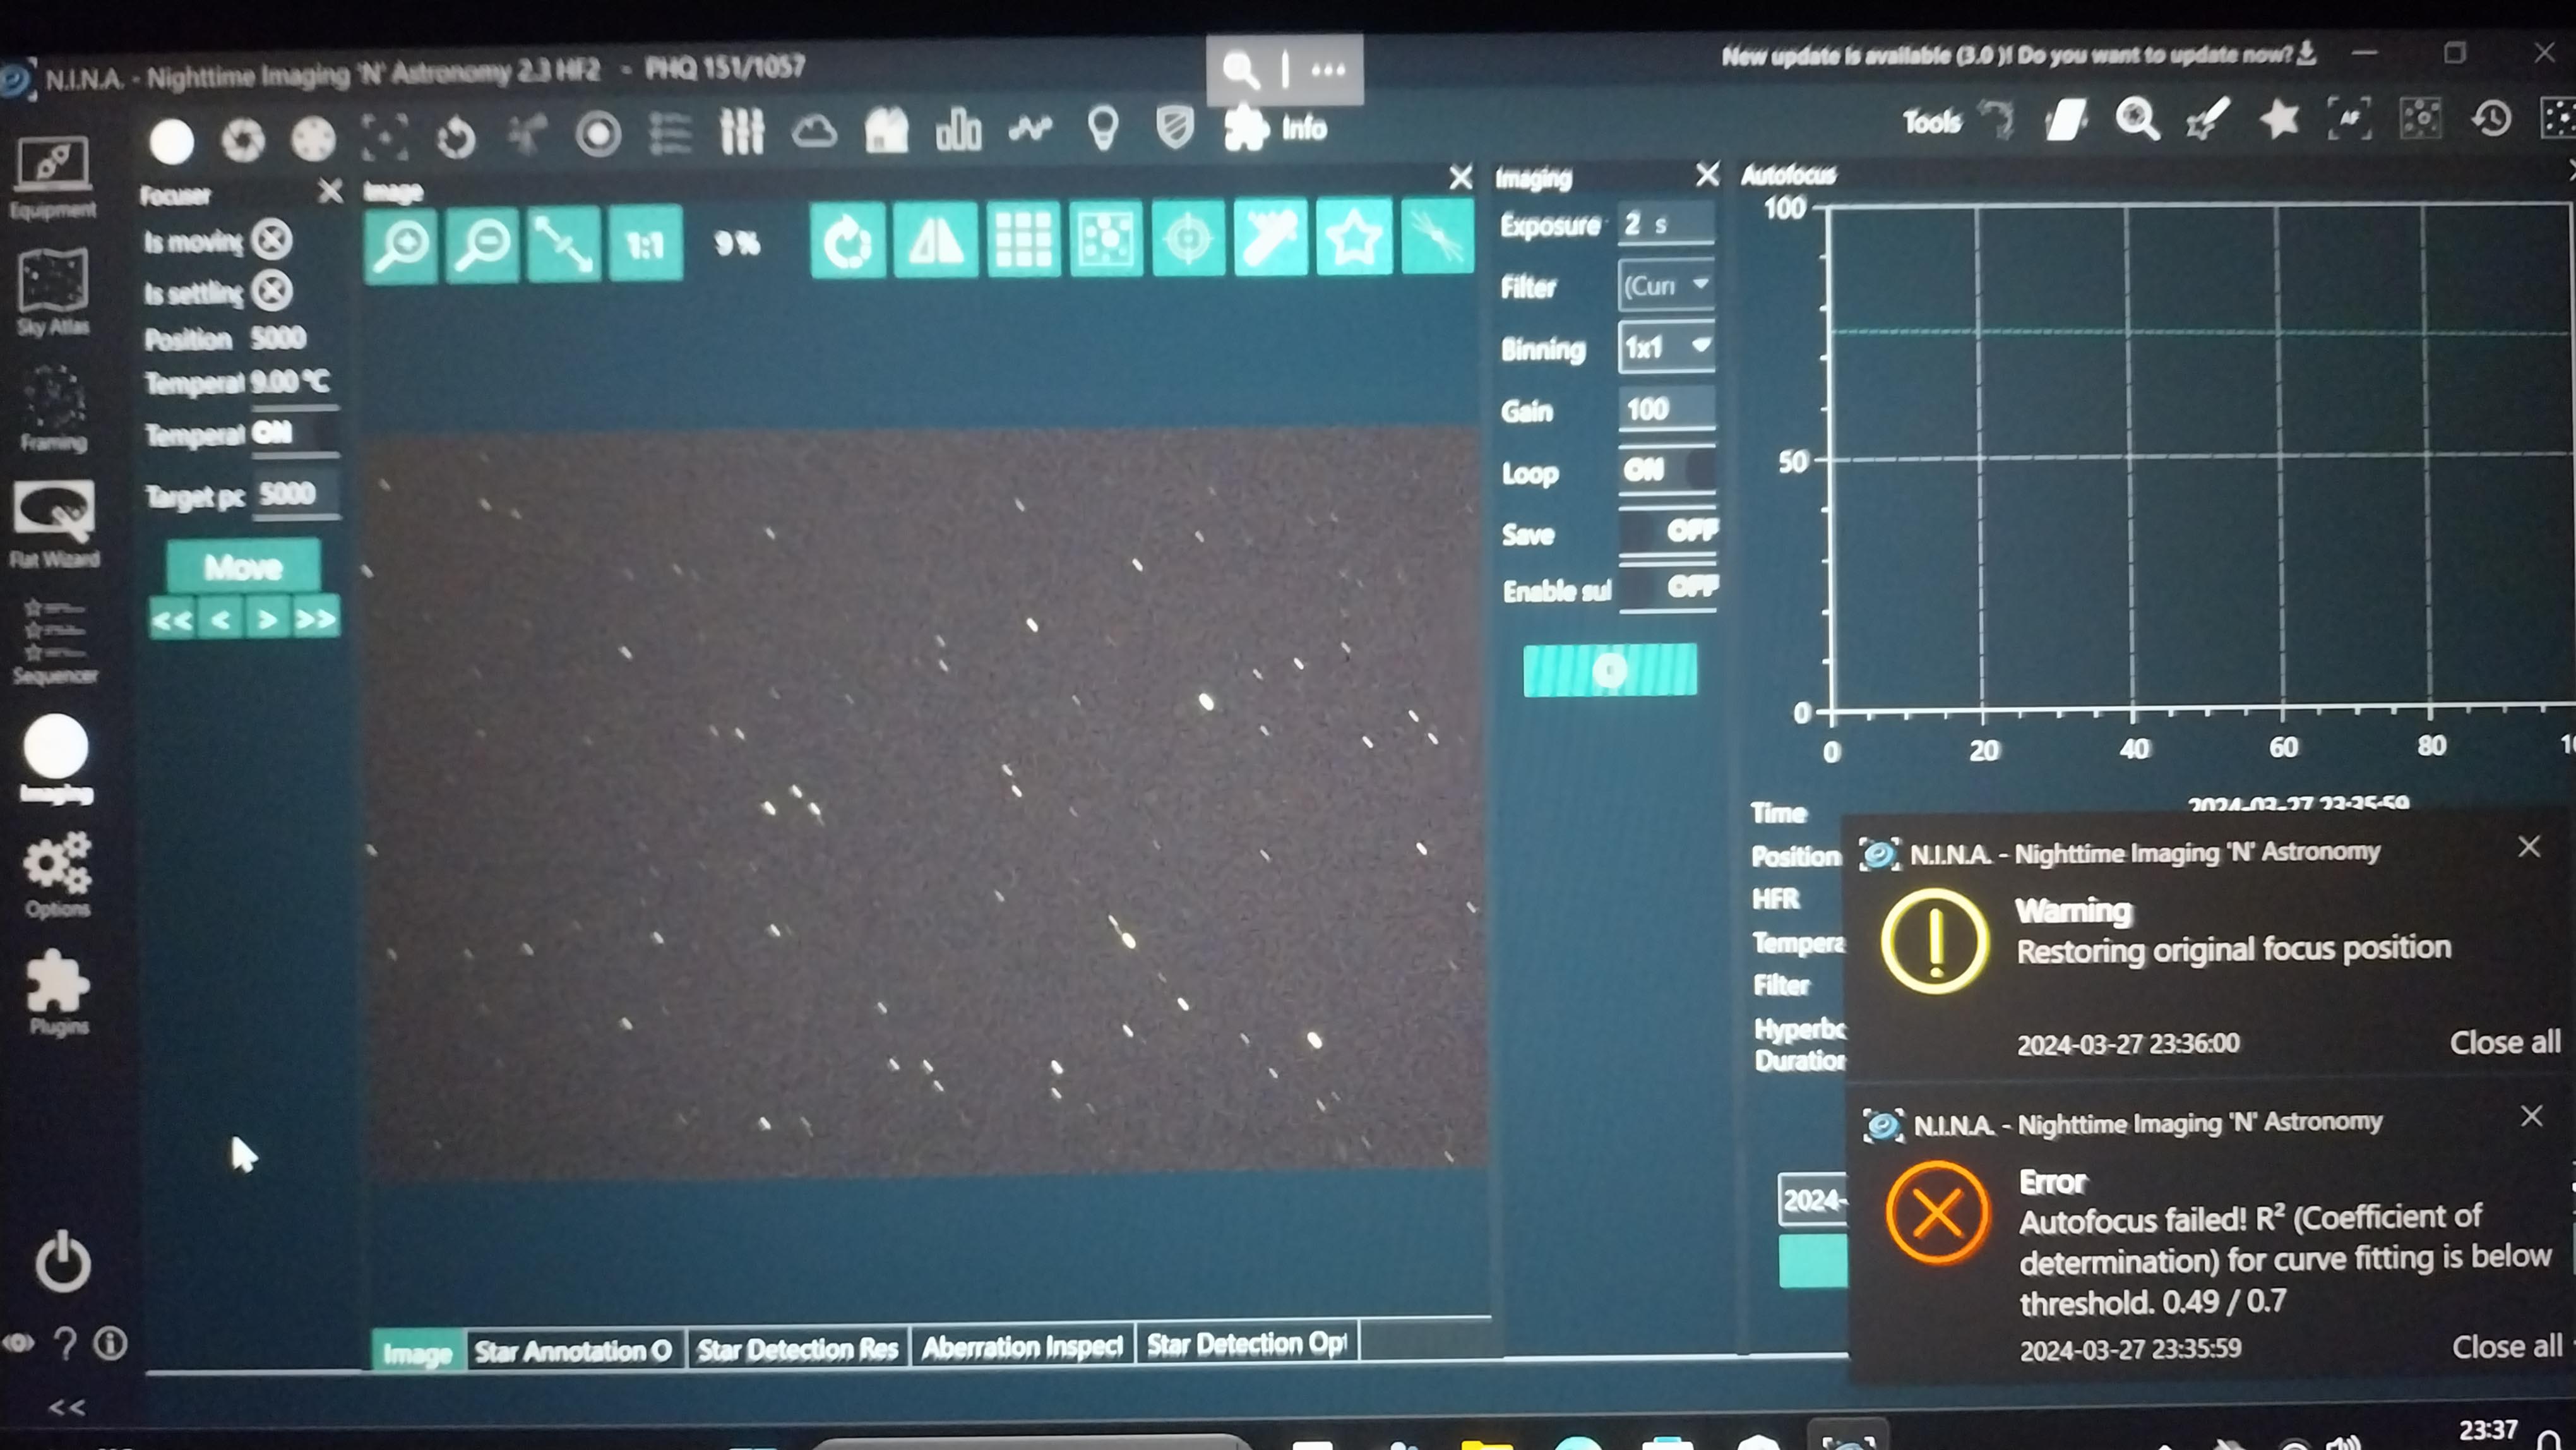Screen dimensions: 2576x1450
Task: Click the clock history tool icon
Action: 2491,119
